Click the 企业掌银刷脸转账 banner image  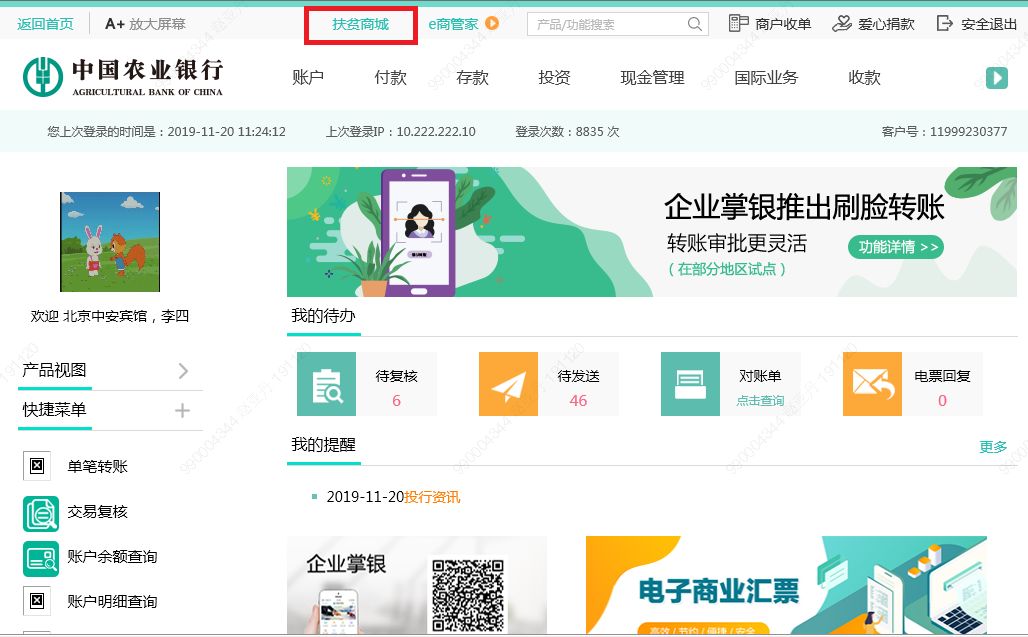pos(652,232)
